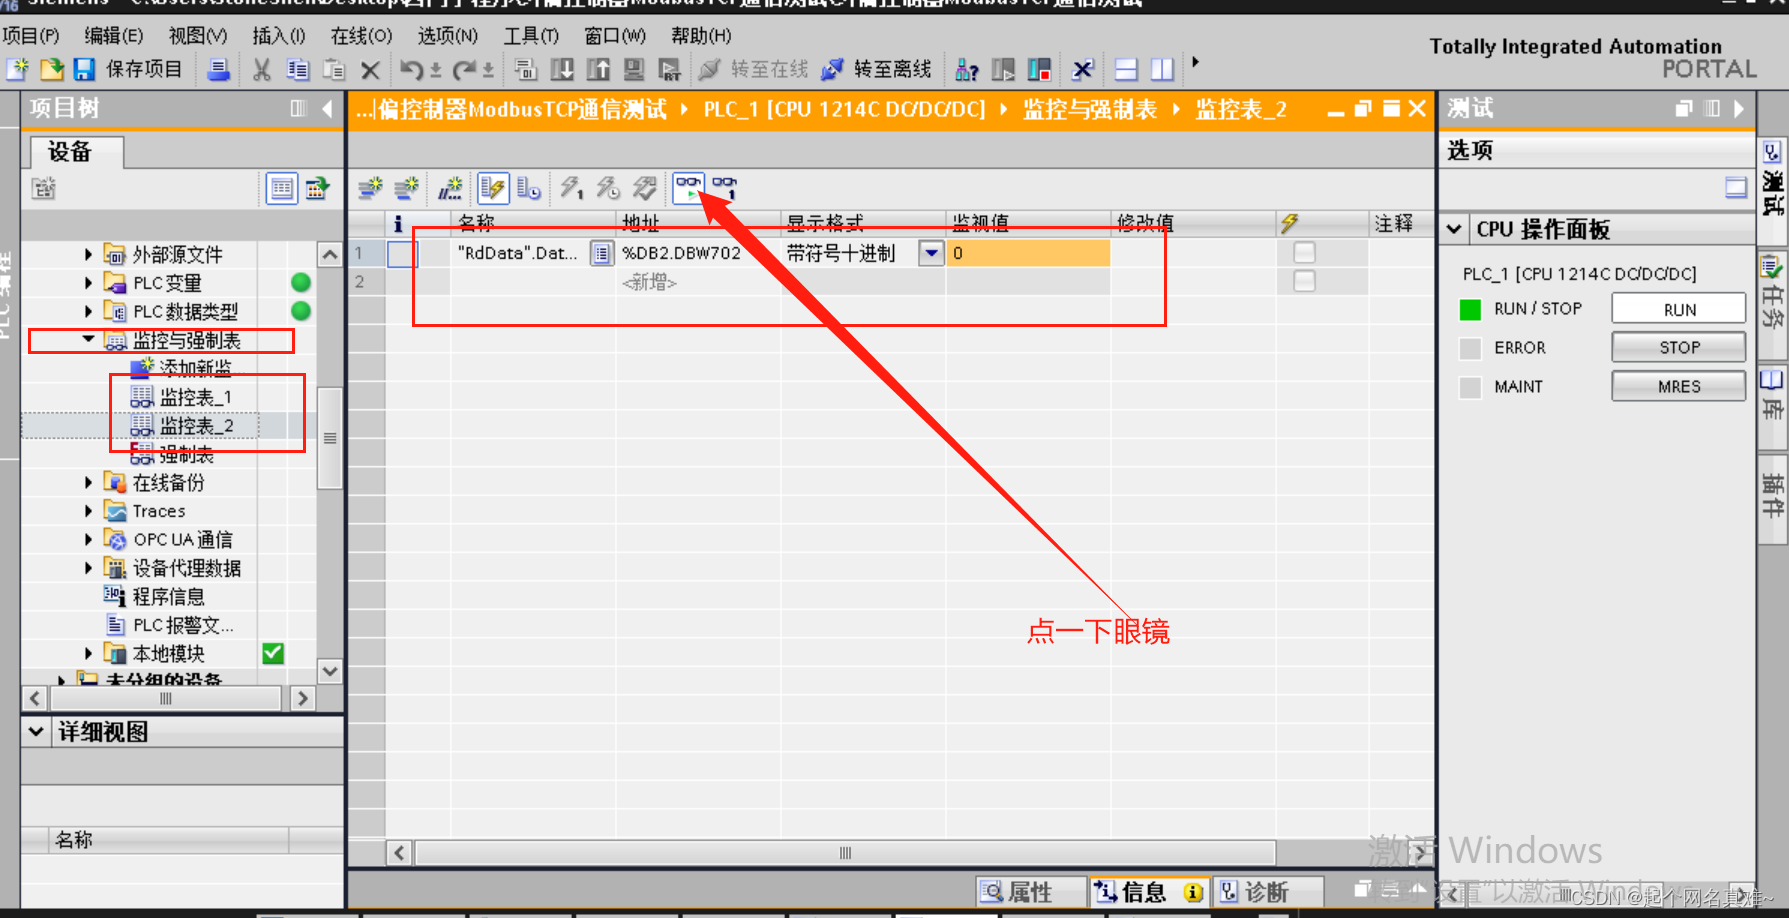Toggle advanced settings columns icon
This screenshot has height=918, width=1789.
point(529,187)
